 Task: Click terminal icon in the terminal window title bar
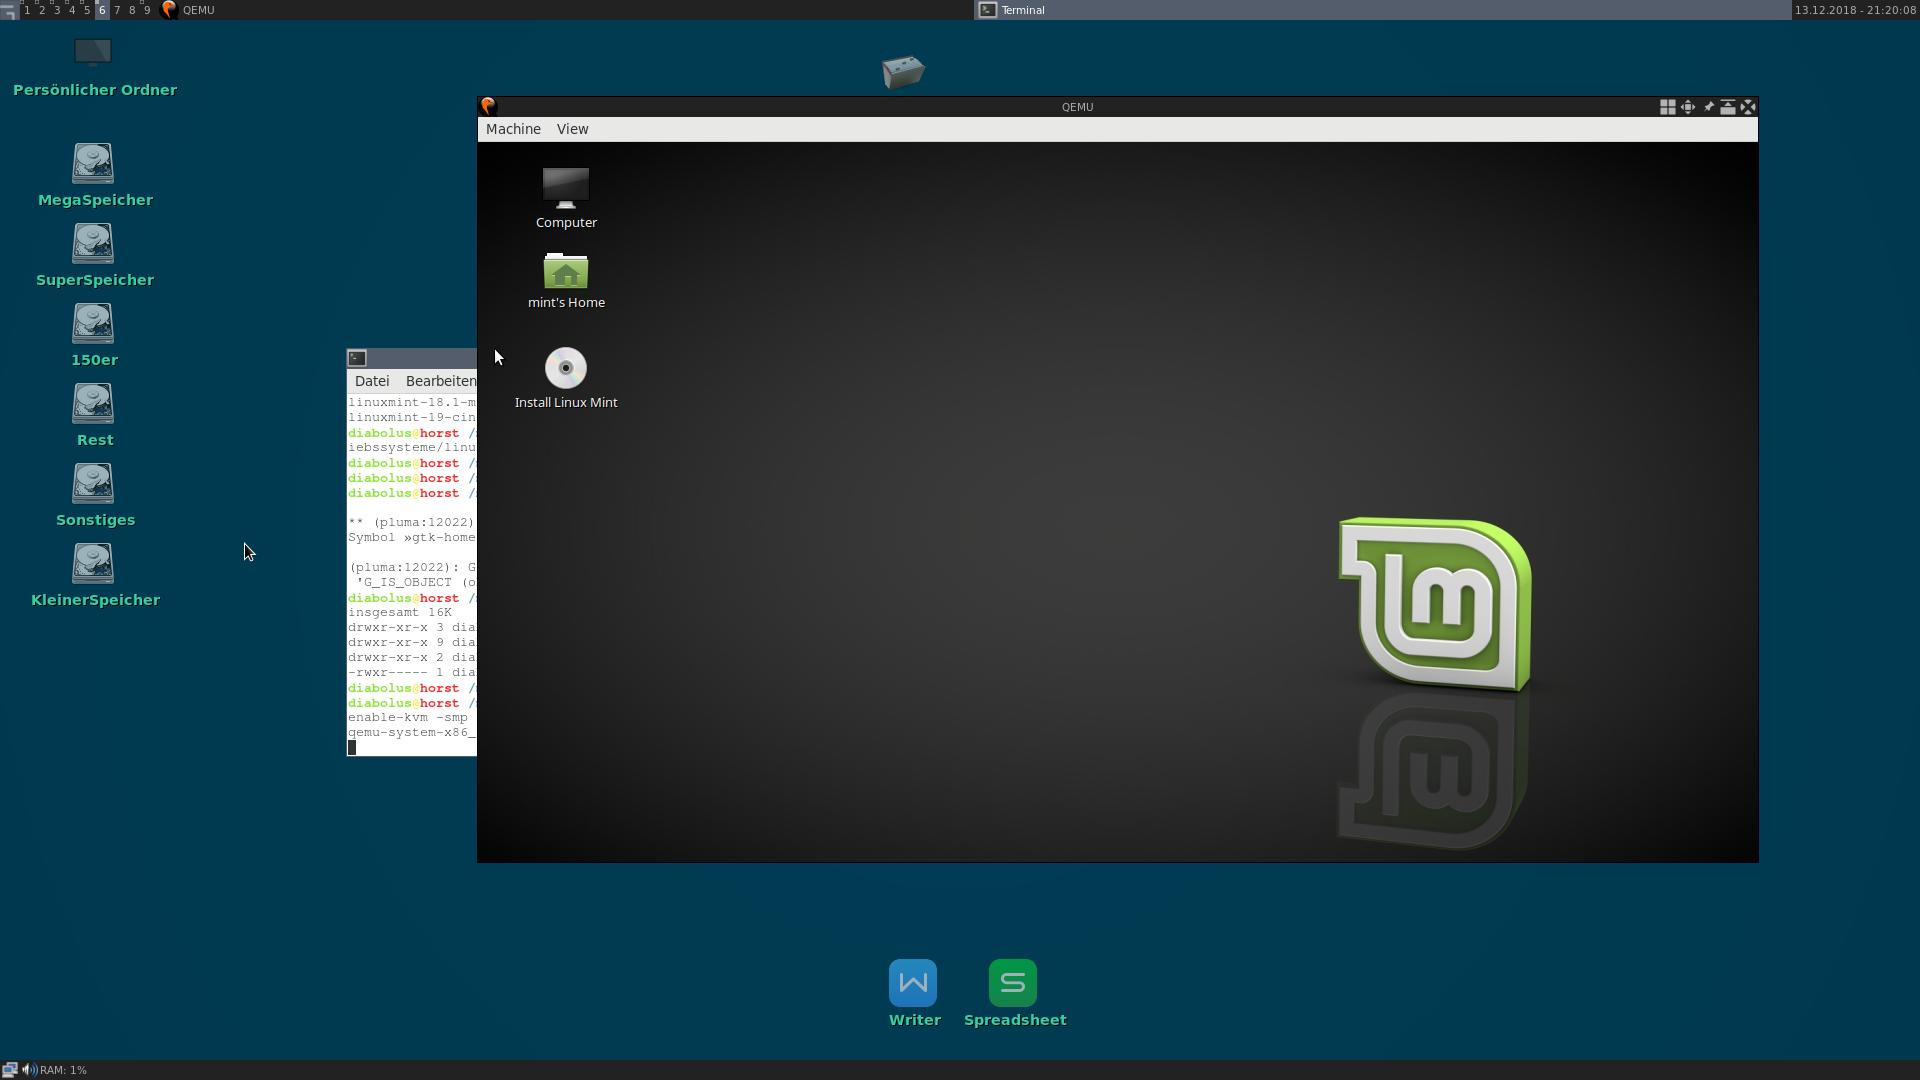click(x=358, y=358)
